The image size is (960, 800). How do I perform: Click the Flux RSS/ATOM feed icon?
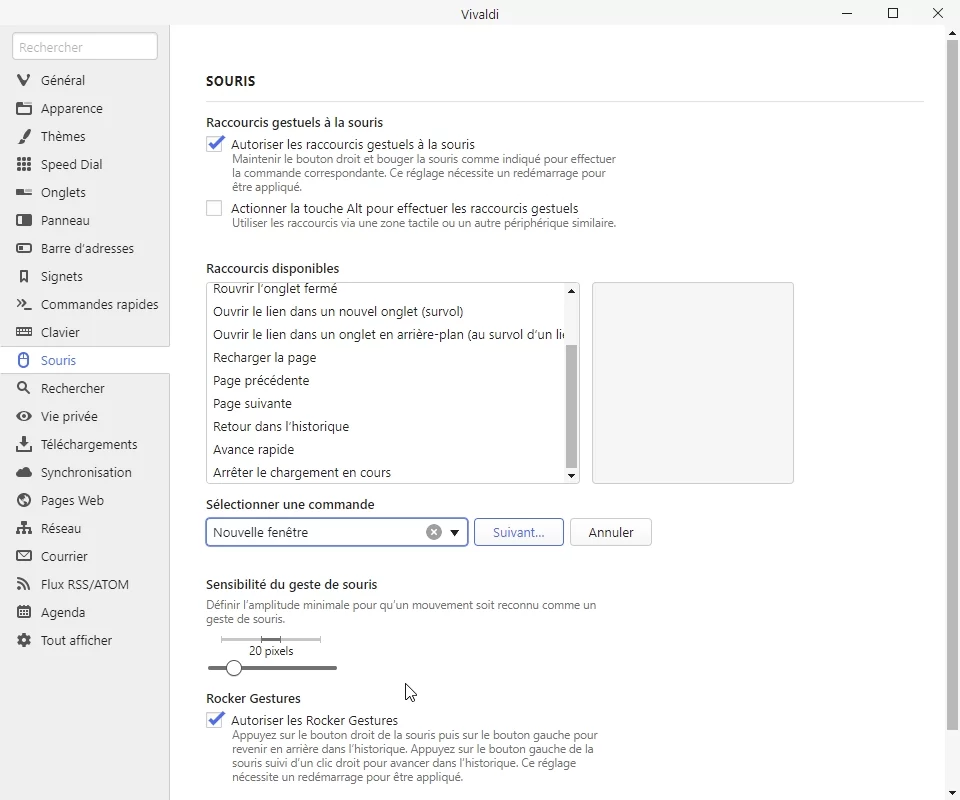(23, 585)
